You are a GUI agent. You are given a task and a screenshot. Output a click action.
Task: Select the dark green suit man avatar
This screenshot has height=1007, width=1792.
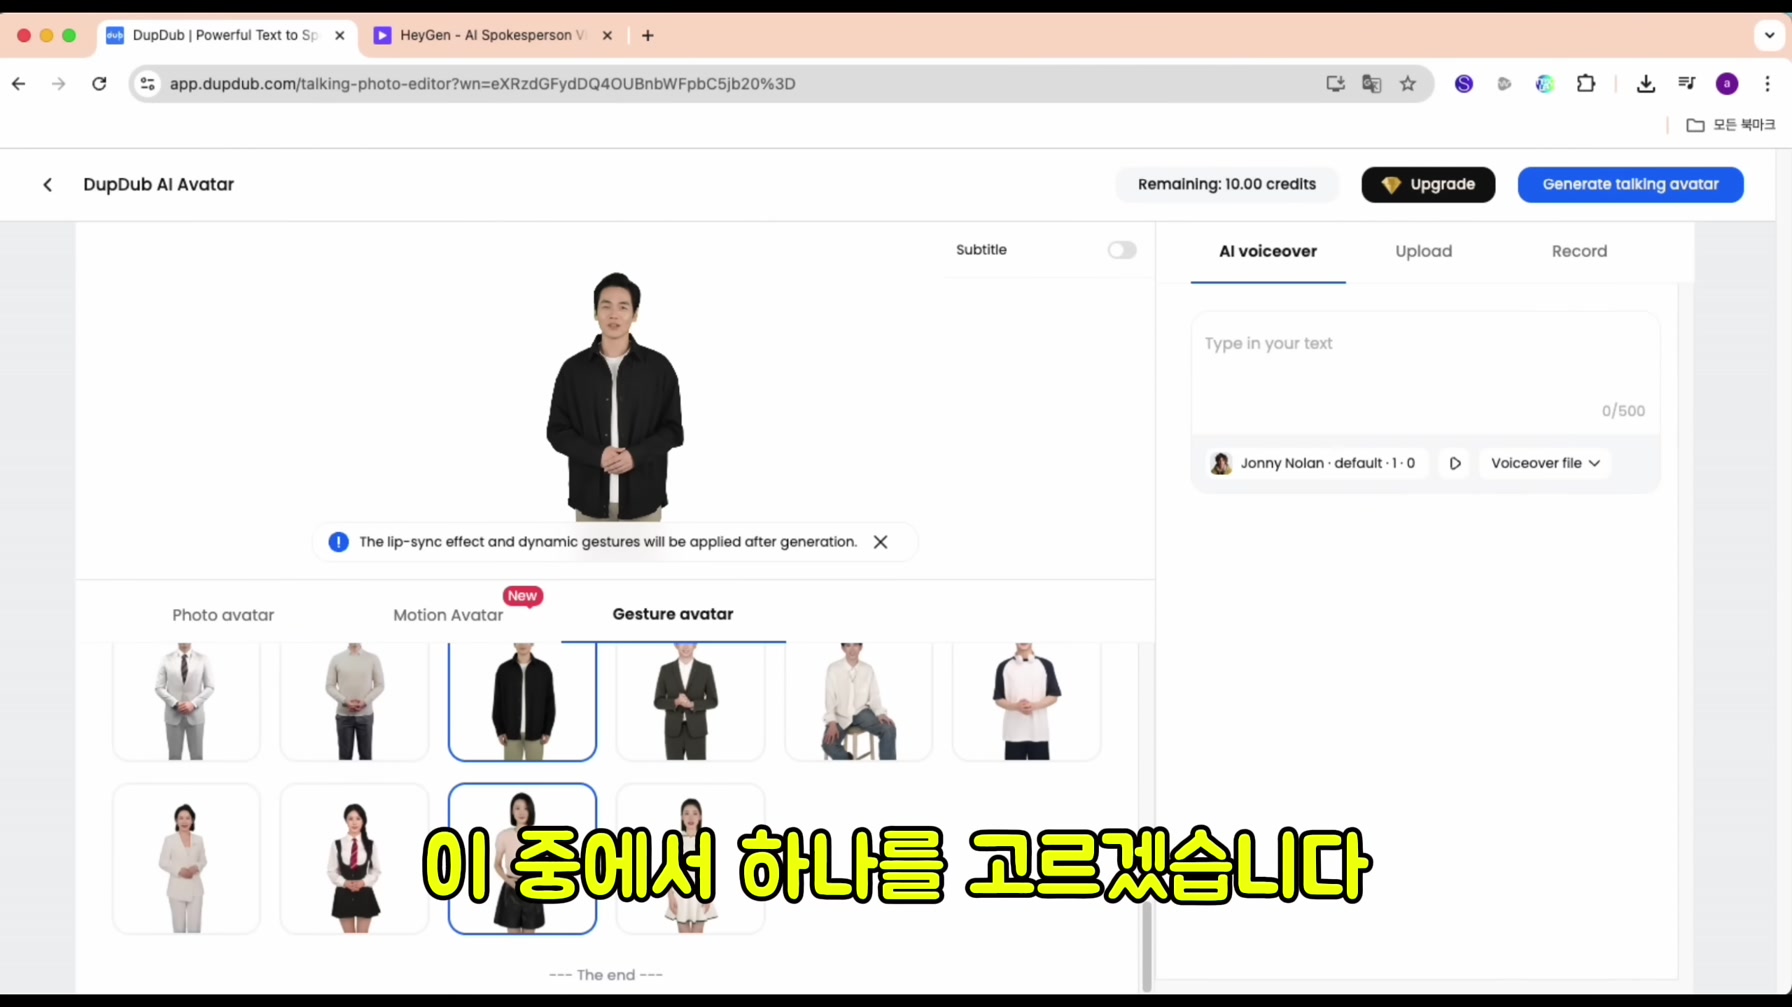pyautogui.click(x=690, y=701)
